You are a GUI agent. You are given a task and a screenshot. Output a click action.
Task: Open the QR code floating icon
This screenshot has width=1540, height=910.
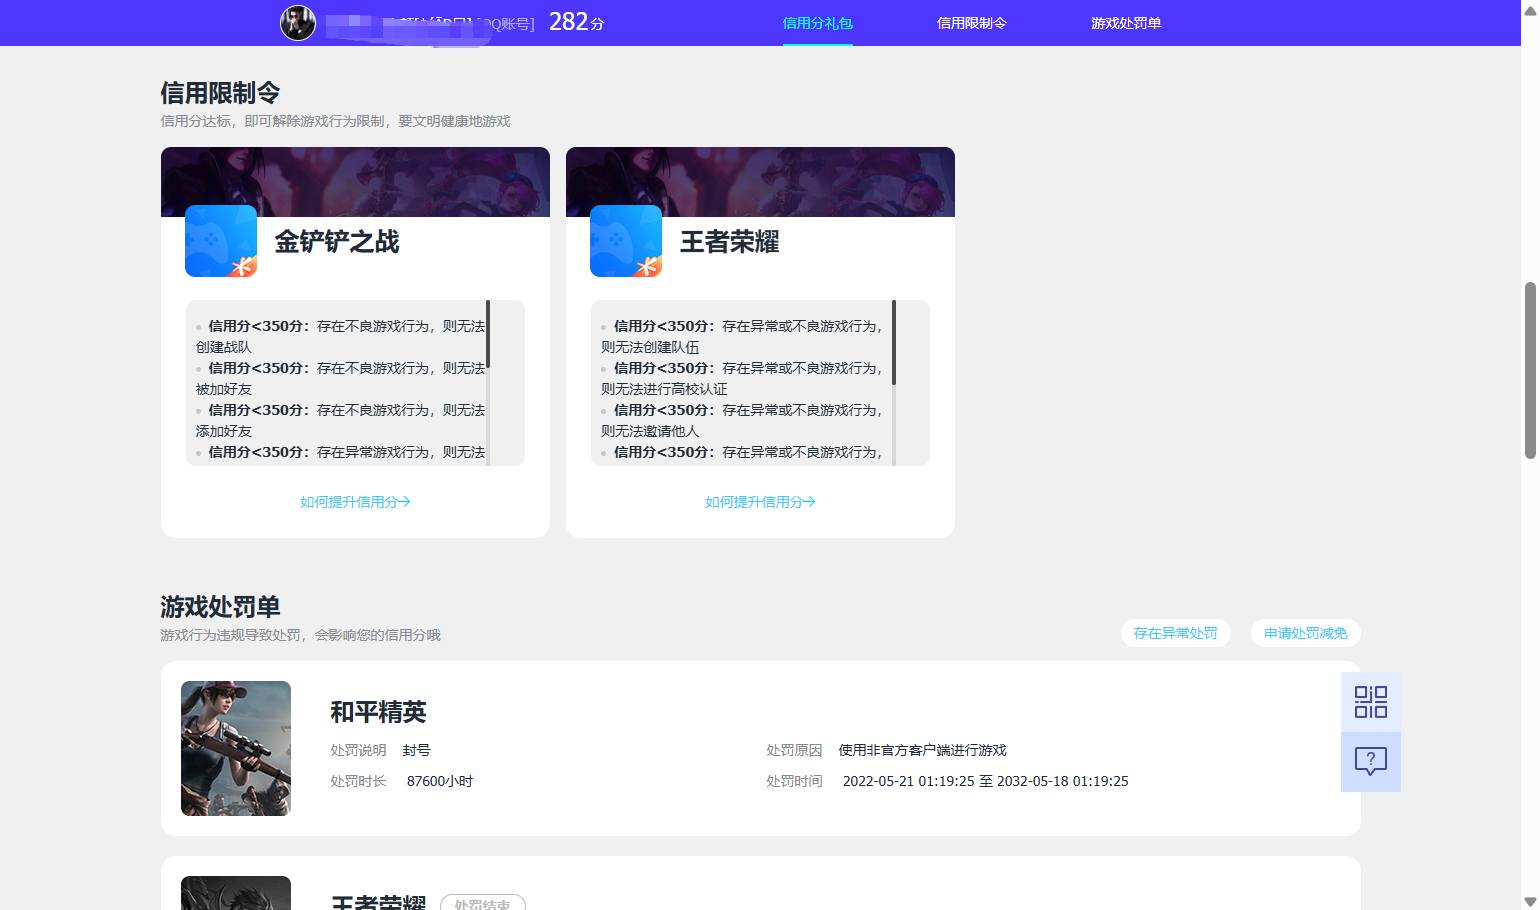[x=1371, y=702]
